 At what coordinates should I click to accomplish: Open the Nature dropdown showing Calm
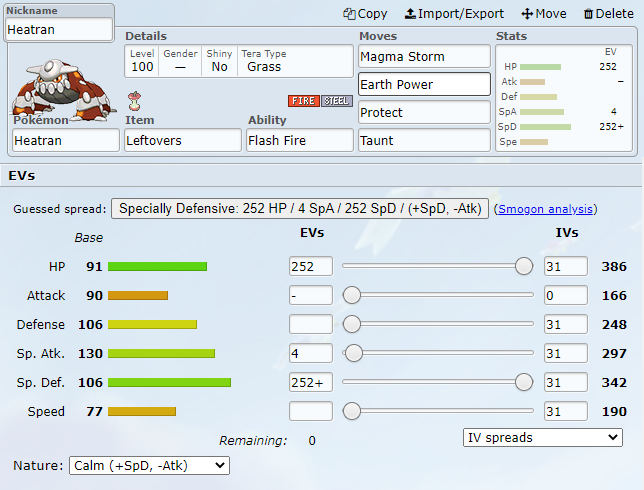(149, 465)
